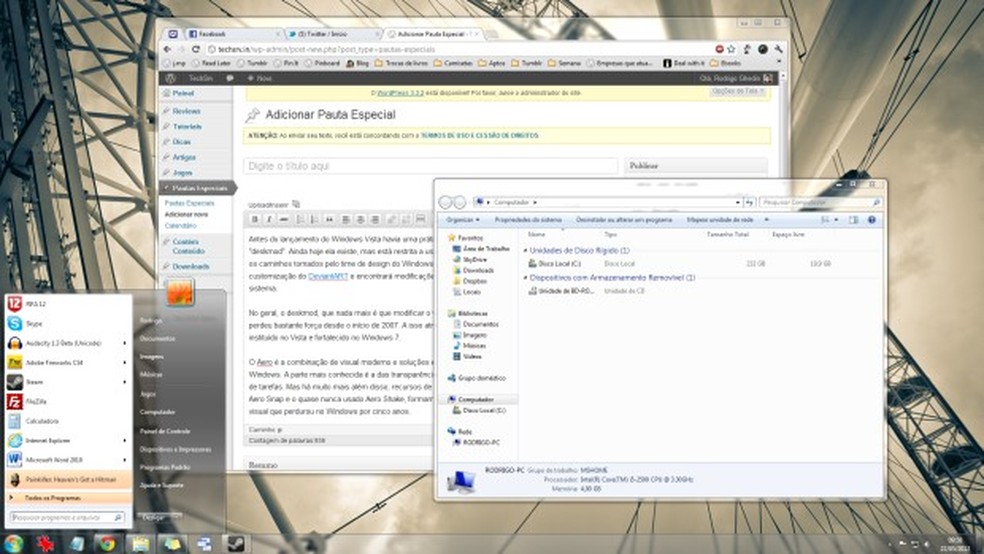Insert blockquote in WordPress editor
Viewport: 984px width, 554px height.
329,219
